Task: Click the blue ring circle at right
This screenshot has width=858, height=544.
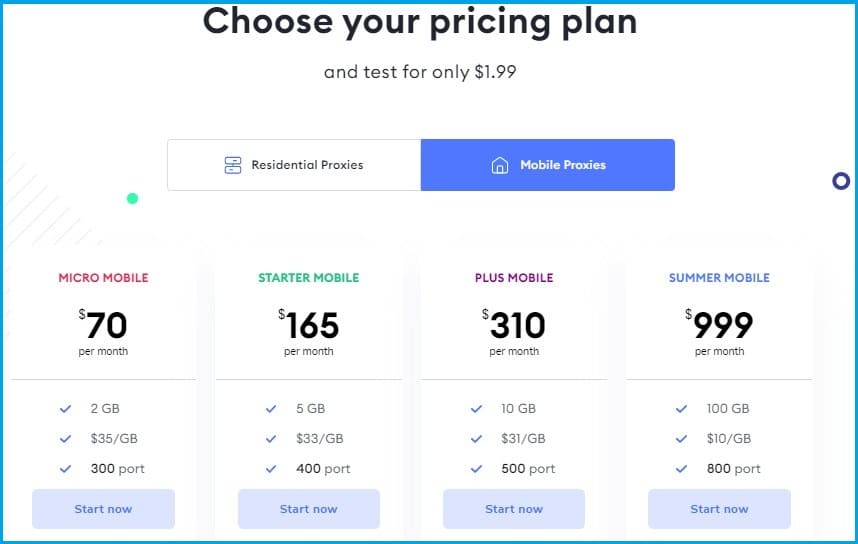Action: [841, 181]
